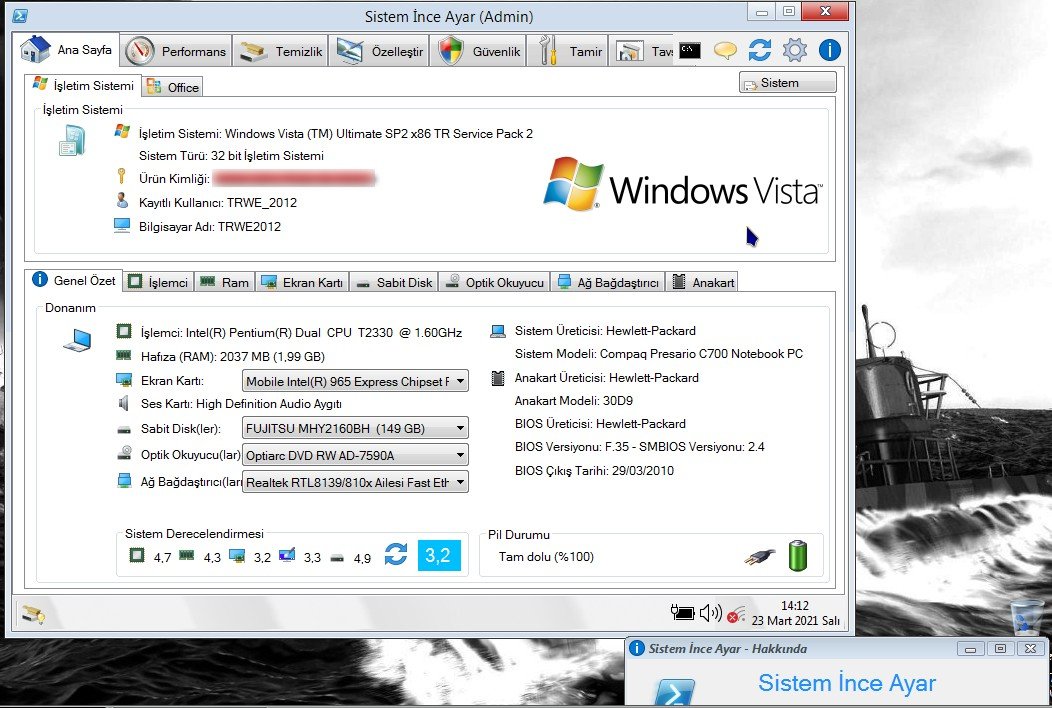
Task: Click the monitor icon beside Bilgisayar Adı
Action: click(x=121, y=225)
